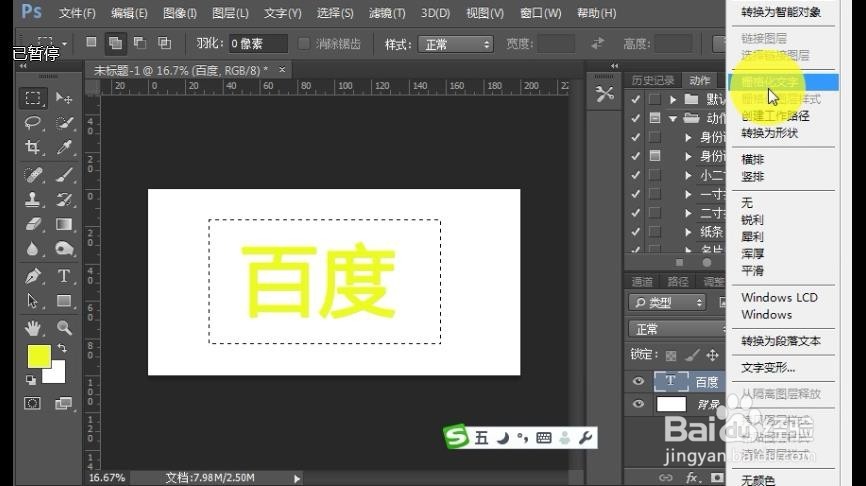Click the link layers chain icon
The width and height of the screenshot is (866, 486).
(x=666, y=478)
